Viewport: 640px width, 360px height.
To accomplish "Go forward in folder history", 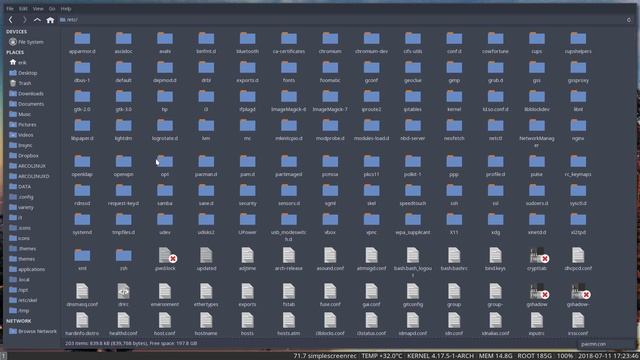I will coord(24,20).
